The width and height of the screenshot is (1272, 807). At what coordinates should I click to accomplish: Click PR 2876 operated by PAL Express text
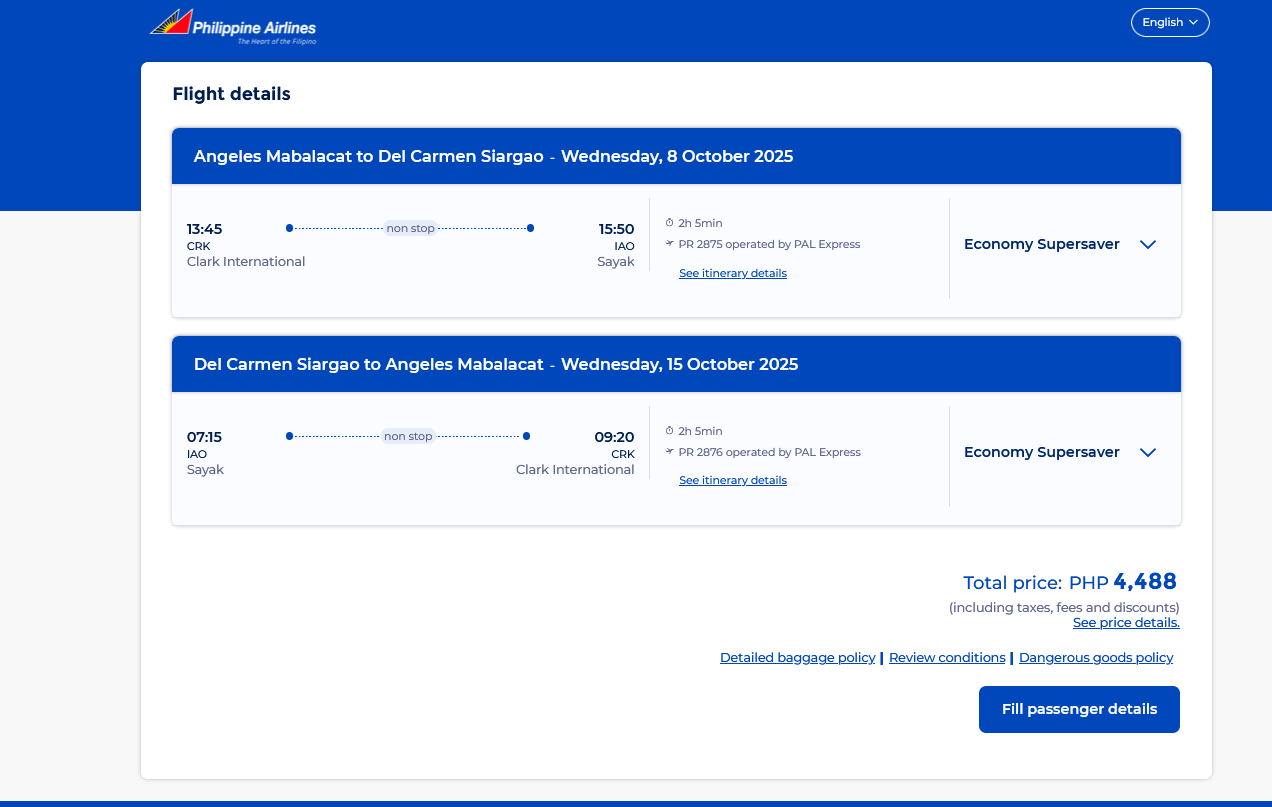(x=769, y=452)
